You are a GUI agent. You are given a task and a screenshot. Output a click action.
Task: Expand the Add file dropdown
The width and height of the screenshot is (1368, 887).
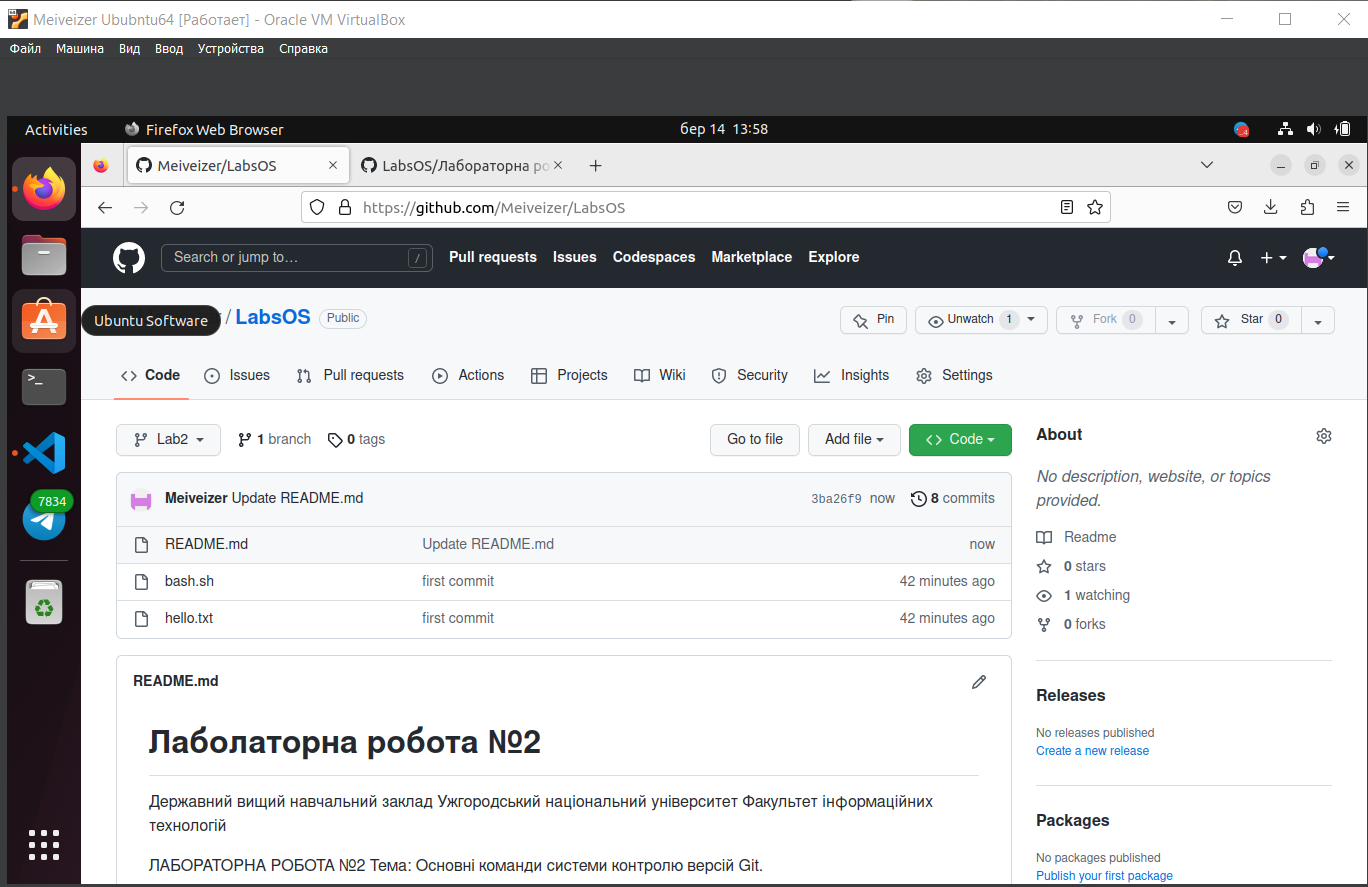coord(854,439)
